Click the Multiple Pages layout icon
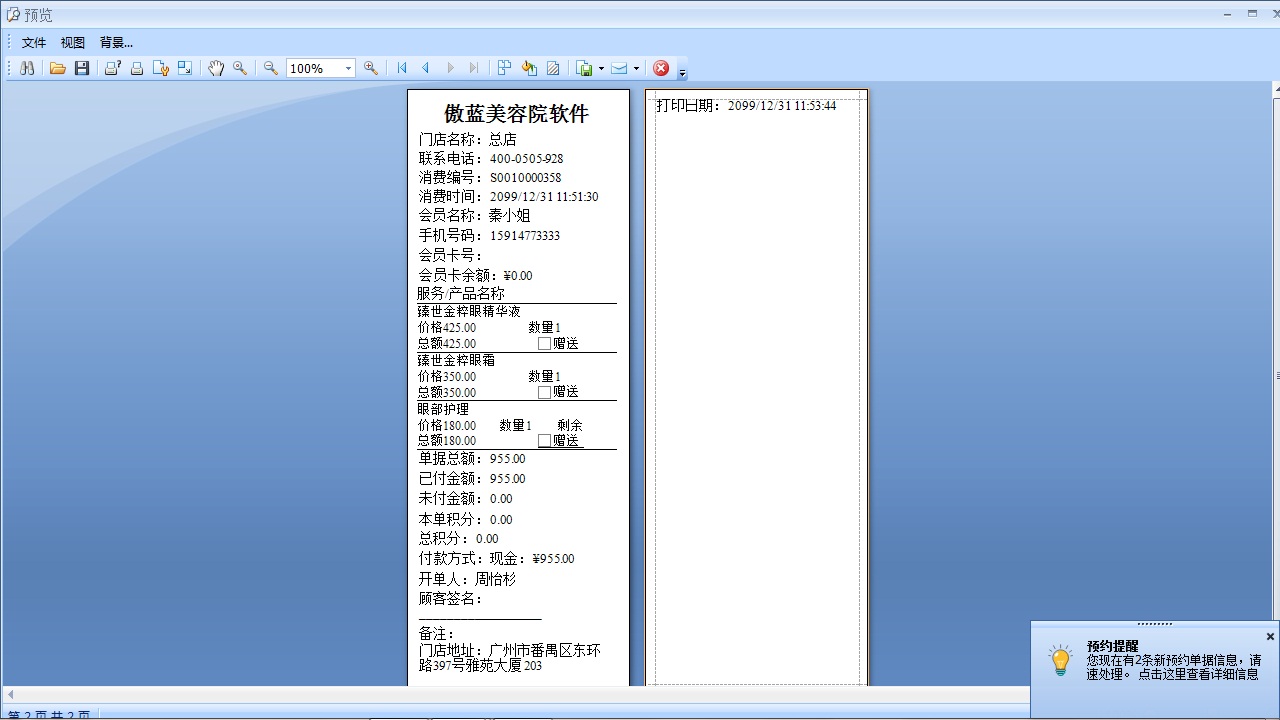 (505, 68)
